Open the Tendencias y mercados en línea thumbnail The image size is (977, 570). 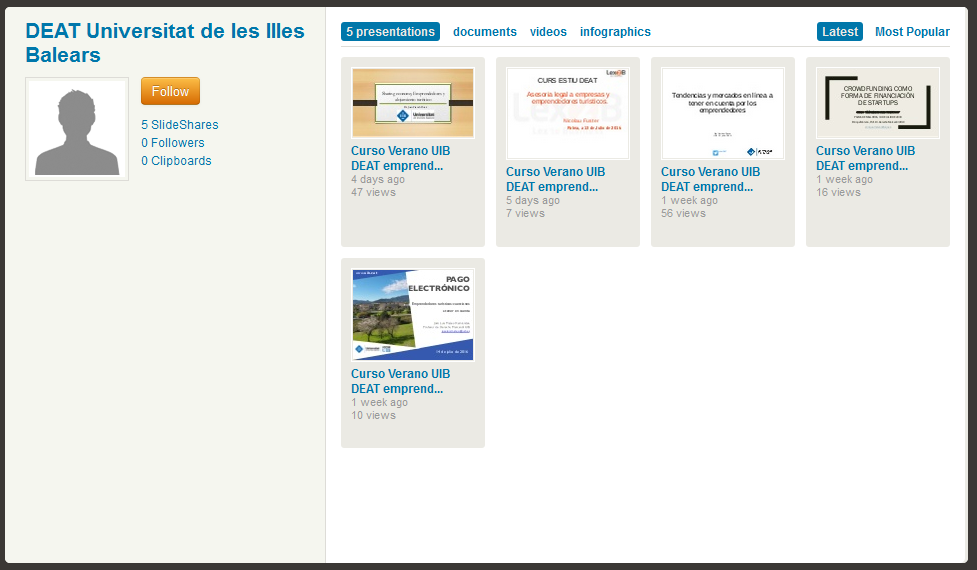pos(723,113)
